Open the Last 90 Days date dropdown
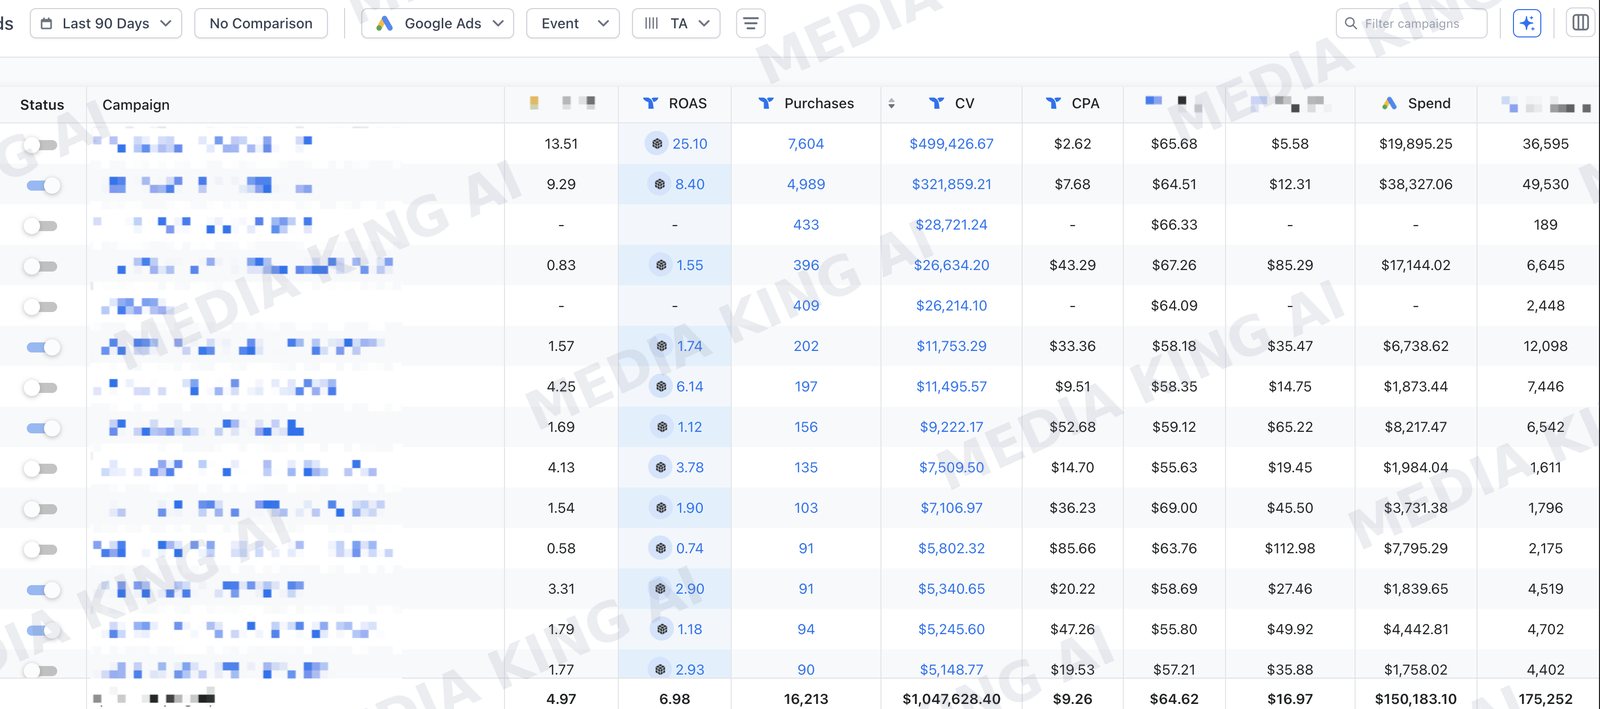 (106, 23)
